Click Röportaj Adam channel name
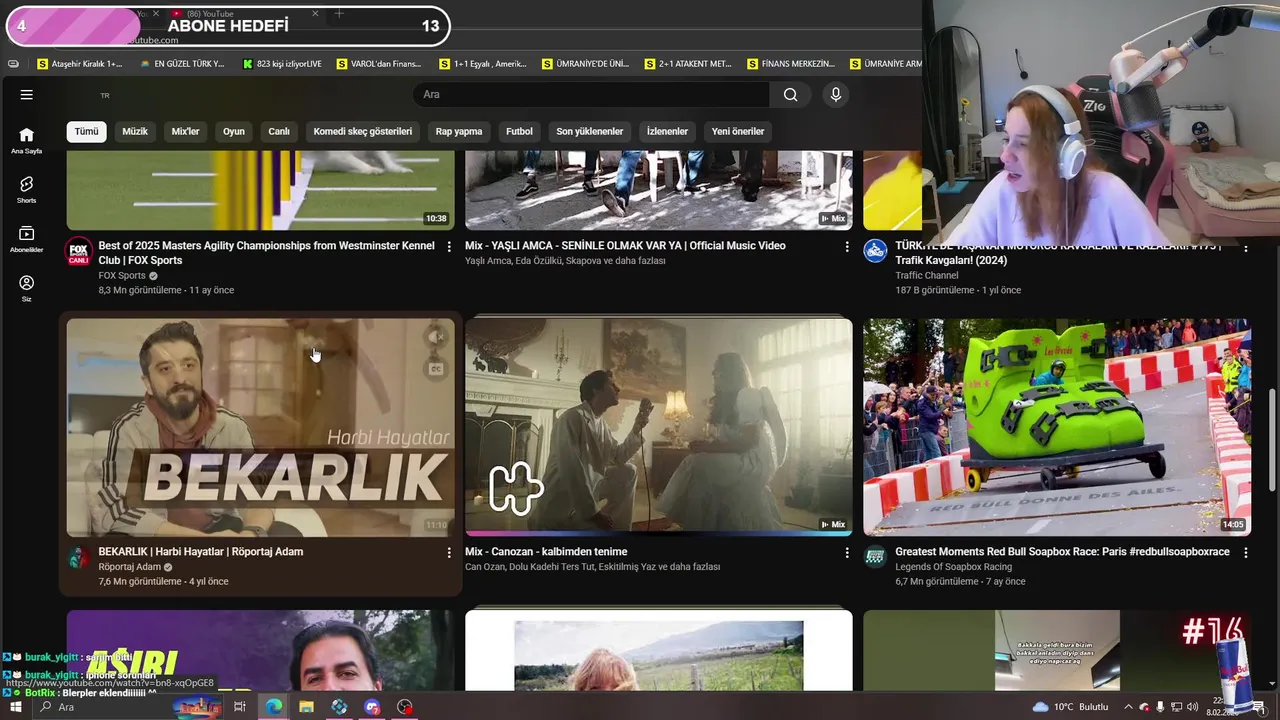 coord(129,567)
